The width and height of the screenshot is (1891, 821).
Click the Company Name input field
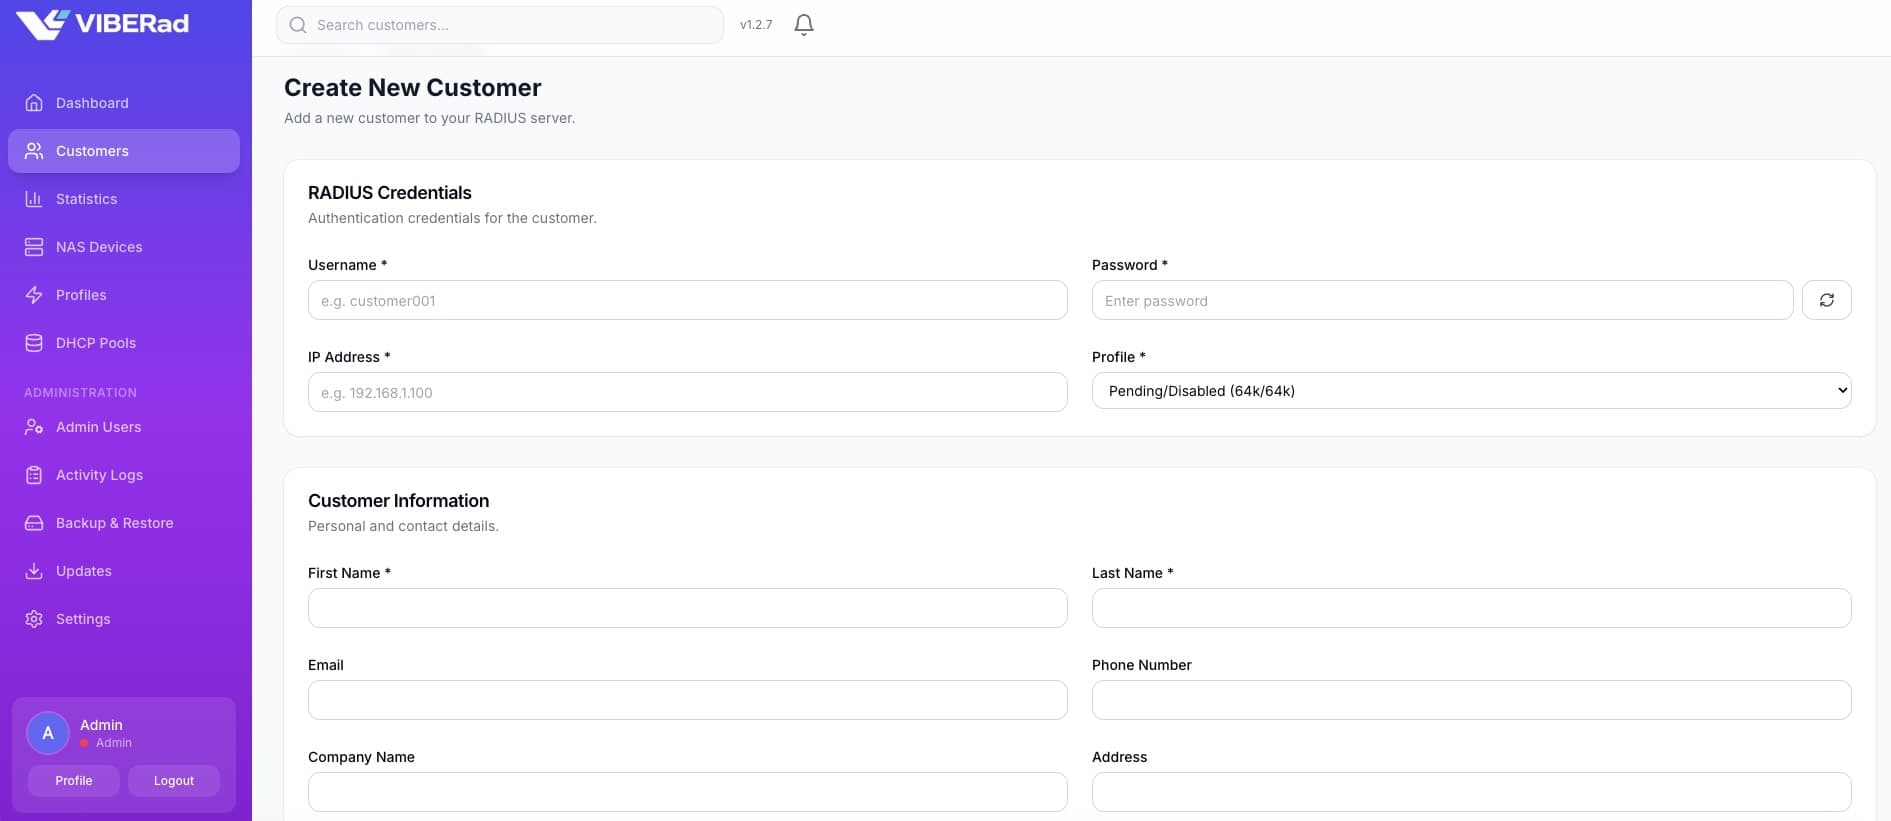688,792
